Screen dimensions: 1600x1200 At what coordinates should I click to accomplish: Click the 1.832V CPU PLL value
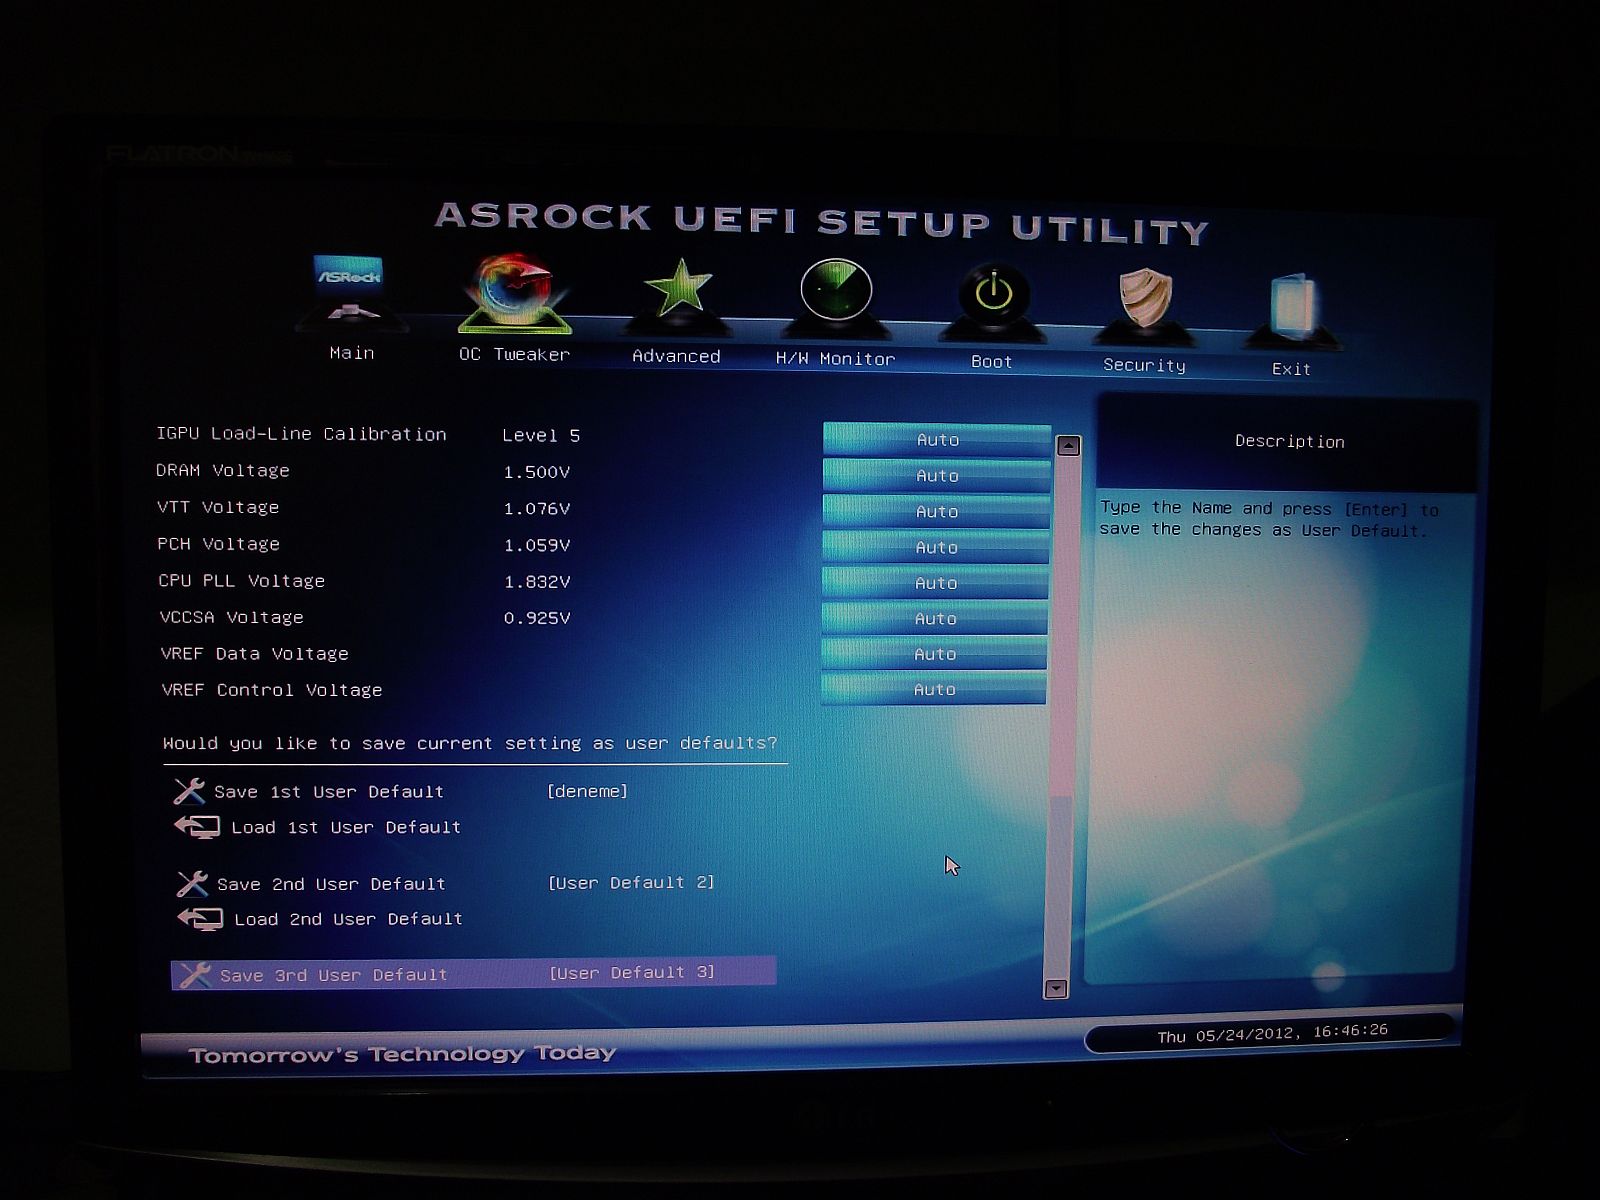[537, 581]
